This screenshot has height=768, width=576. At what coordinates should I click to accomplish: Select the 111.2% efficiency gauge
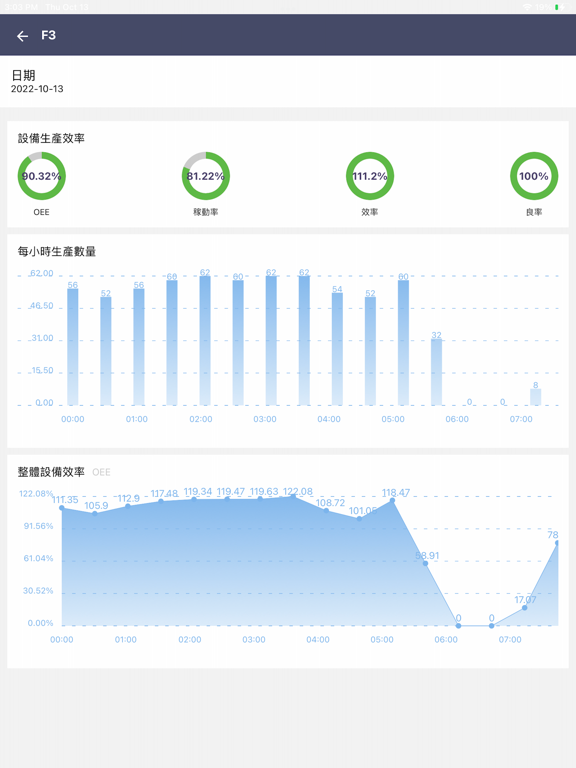(x=370, y=176)
